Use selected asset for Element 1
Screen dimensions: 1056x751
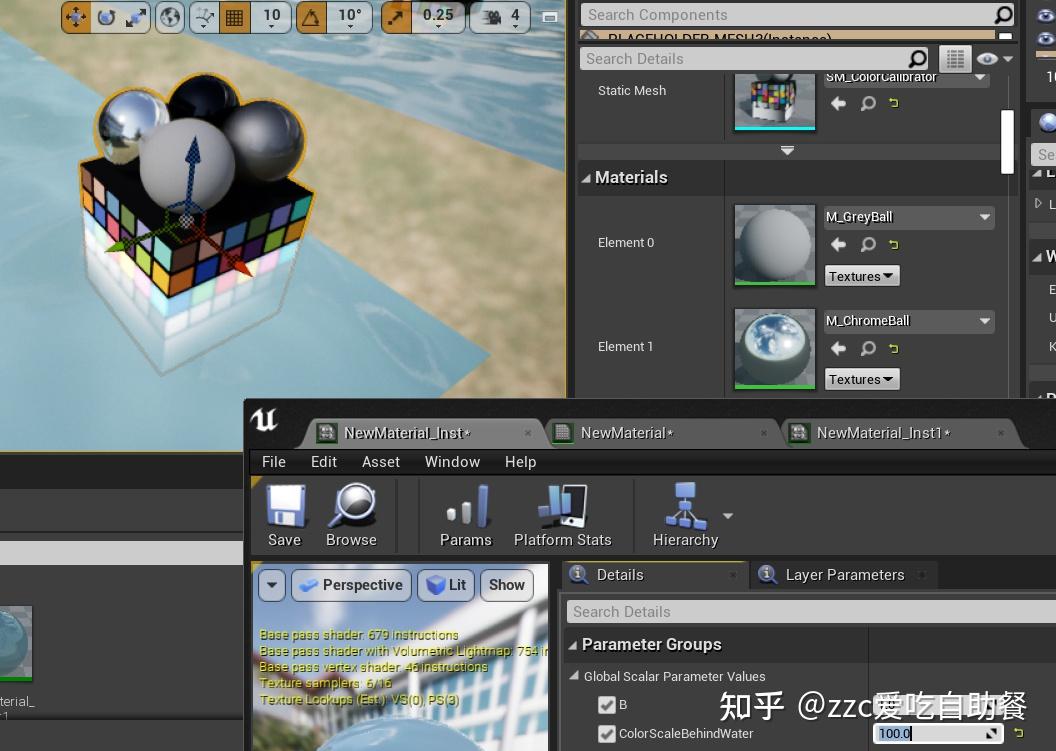[x=838, y=348]
